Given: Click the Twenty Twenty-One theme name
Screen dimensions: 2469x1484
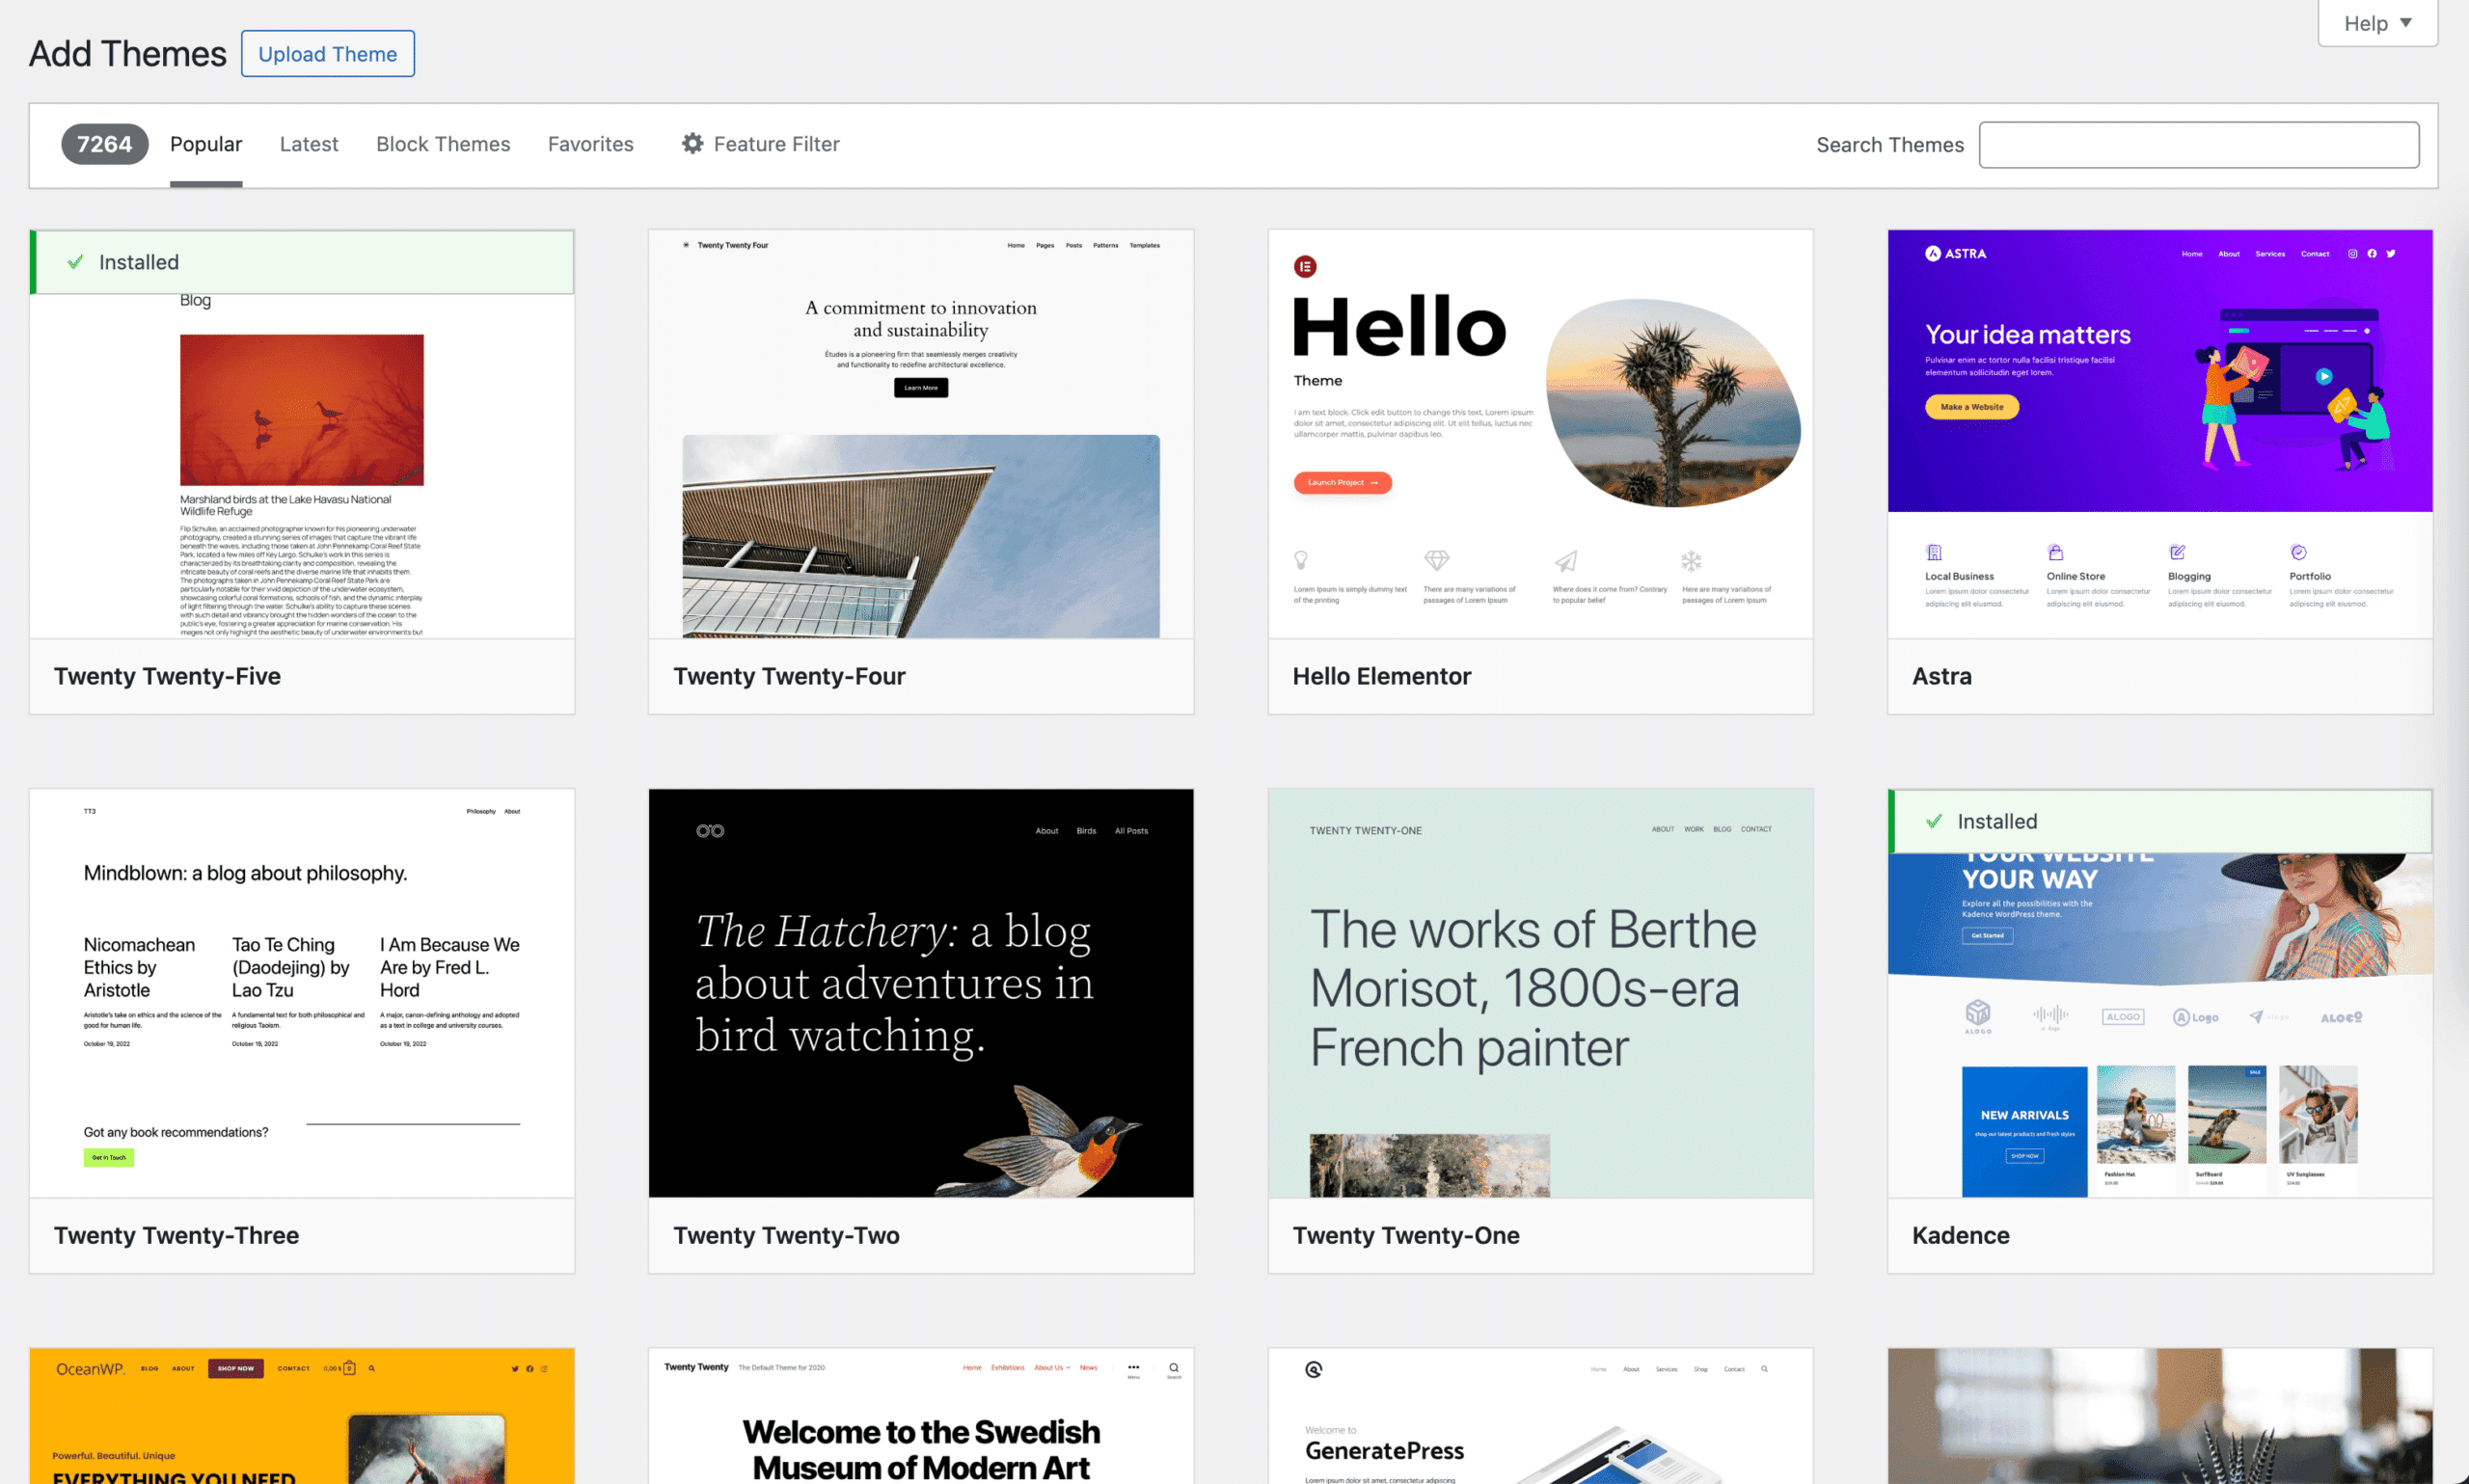Looking at the screenshot, I should [x=1406, y=1235].
